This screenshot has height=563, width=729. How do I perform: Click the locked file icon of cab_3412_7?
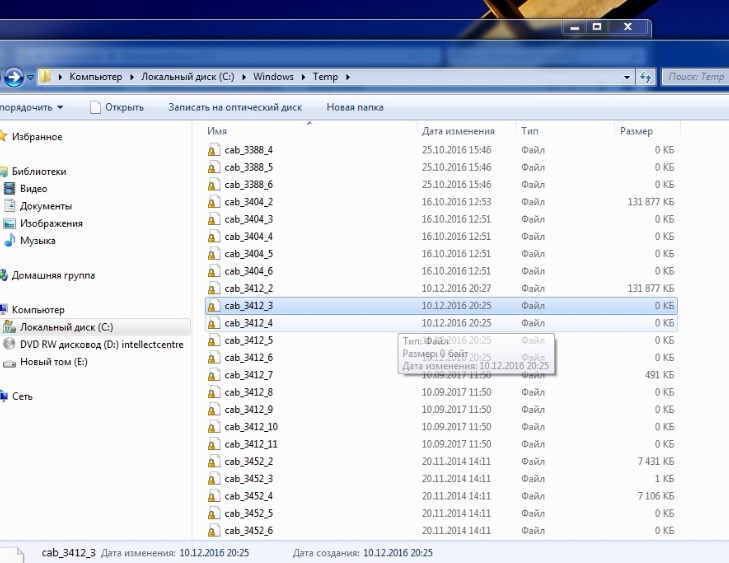tap(213, 375)
